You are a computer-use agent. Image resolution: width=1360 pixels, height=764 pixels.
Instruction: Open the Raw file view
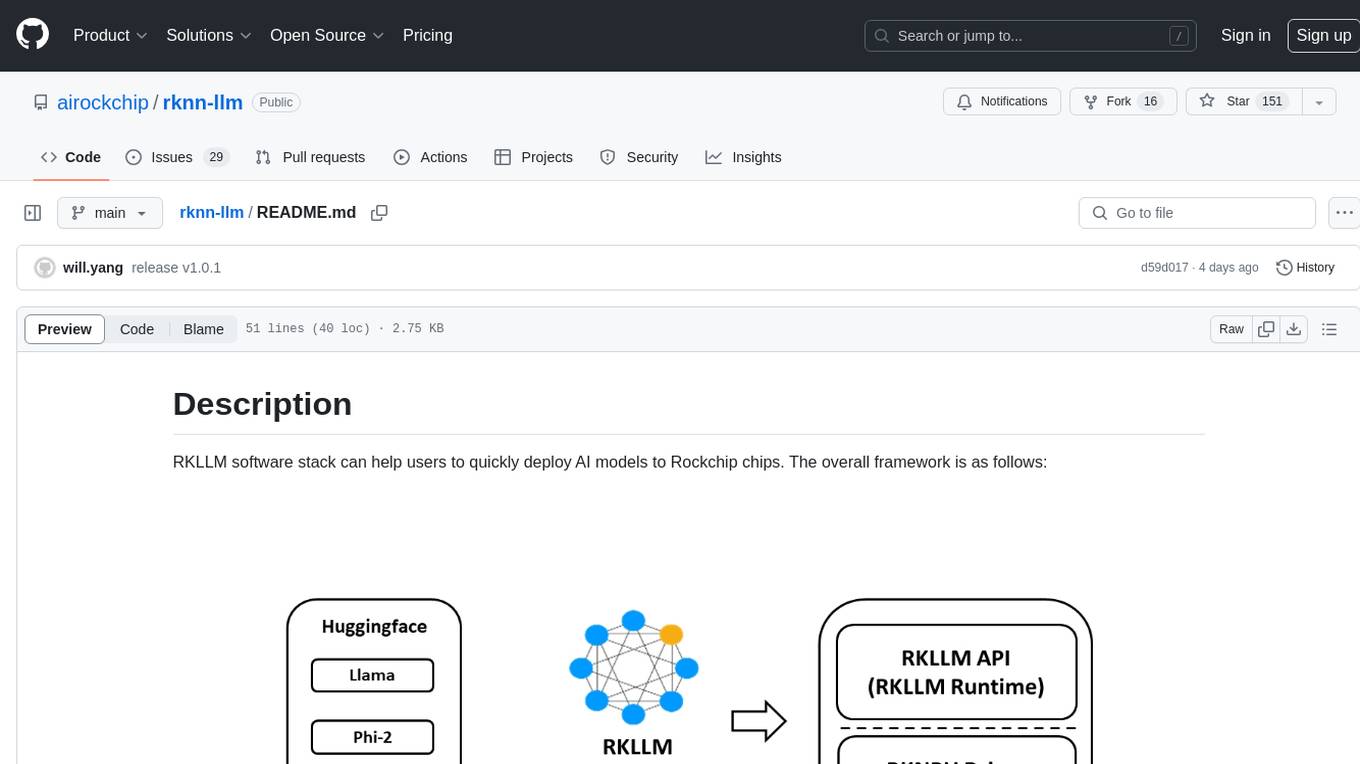pos(1231,329)
